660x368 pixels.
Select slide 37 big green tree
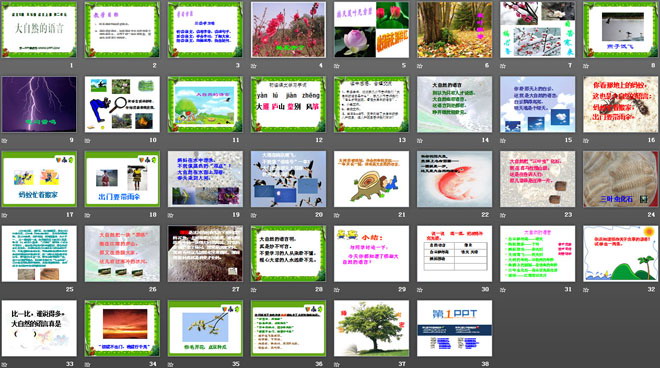pos(372,328)
